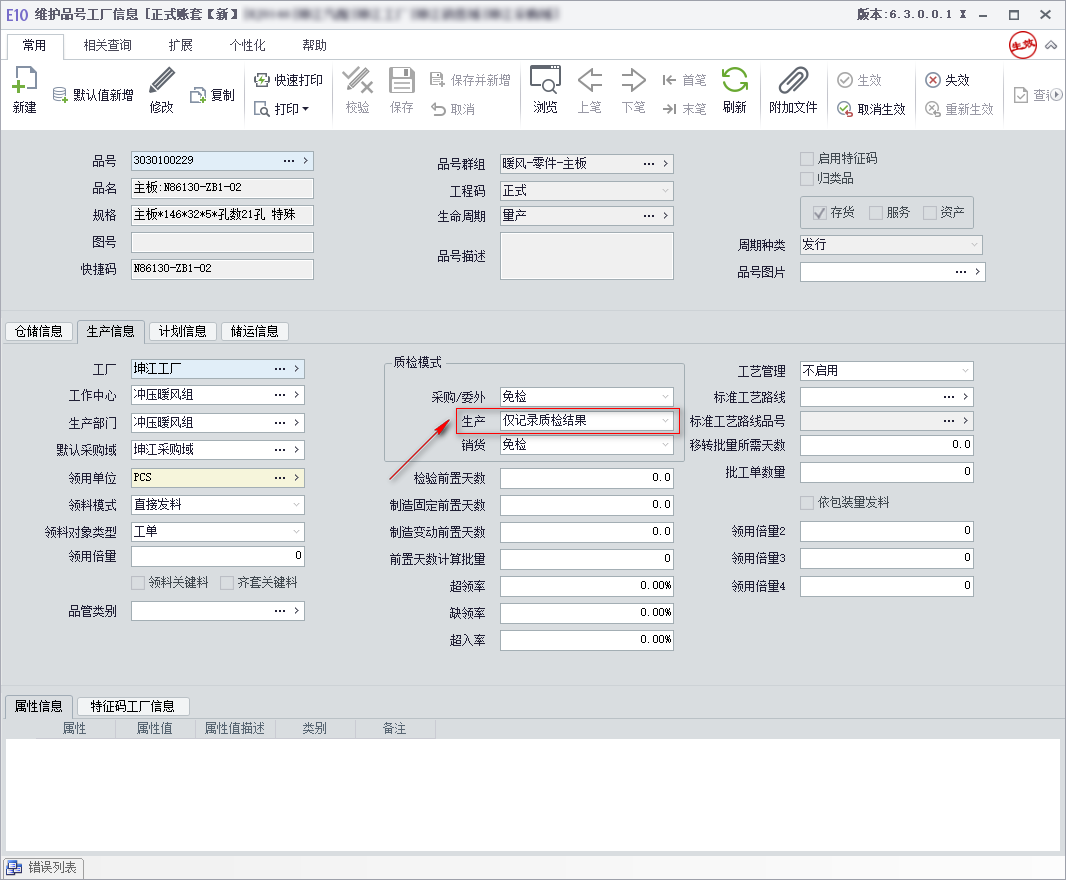Click 默认值新增 in the toolbar
The height and width of the screenshot is (880, 1066).
pos(93,95)
